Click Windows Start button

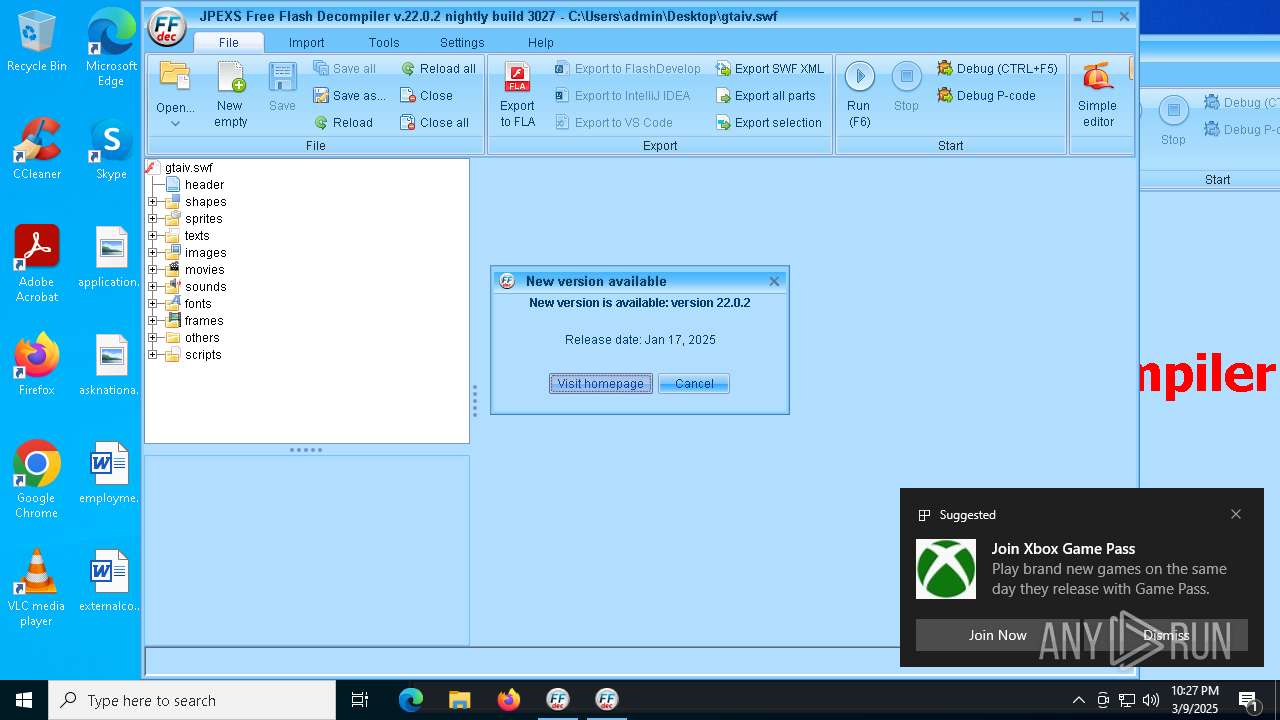(x=24, y=700)
